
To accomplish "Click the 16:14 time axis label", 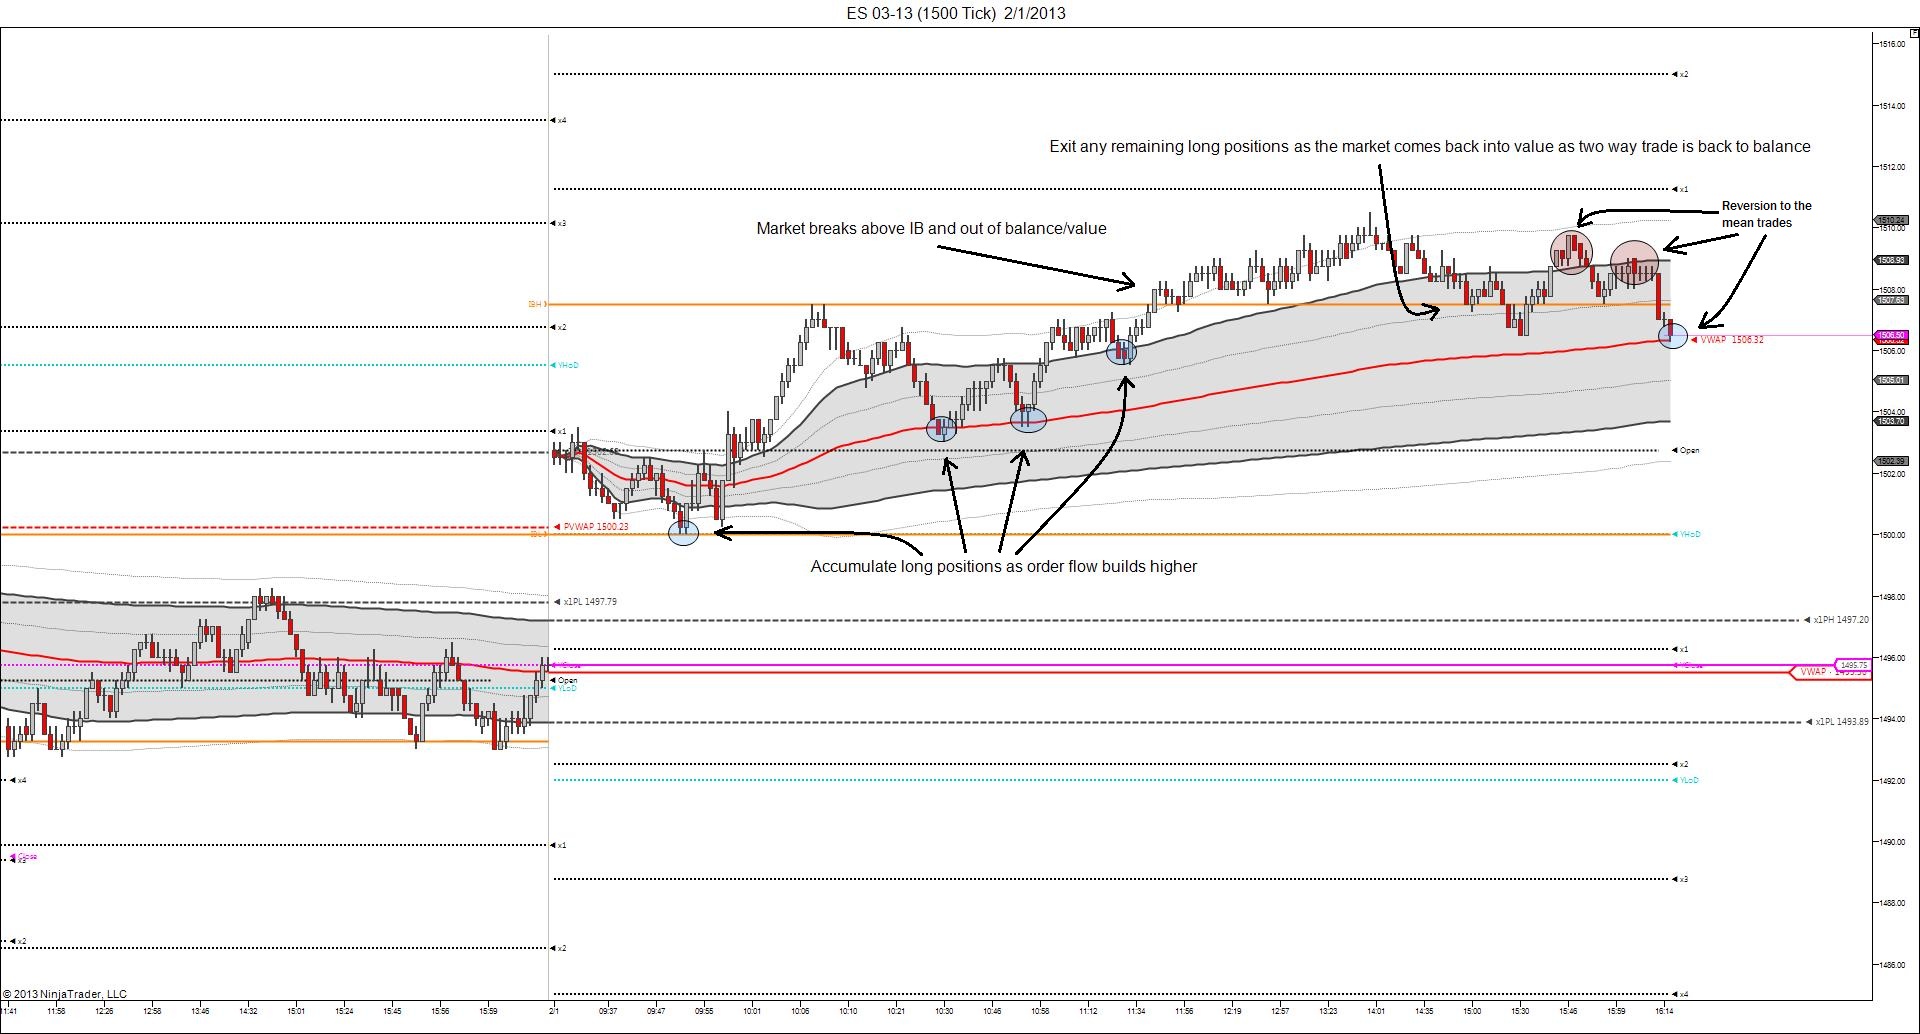I will pyautogui.click(x=1664, y=1011).
